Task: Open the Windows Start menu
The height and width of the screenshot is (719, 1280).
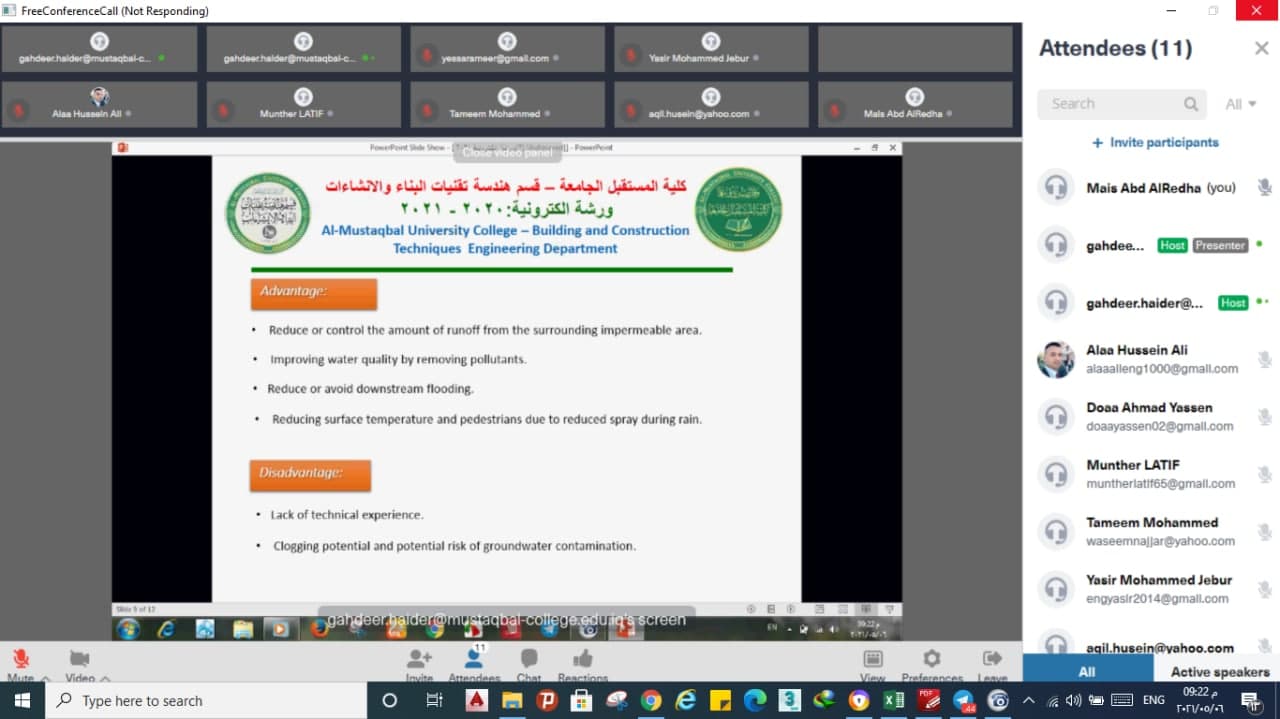Action: pos(22,701)
